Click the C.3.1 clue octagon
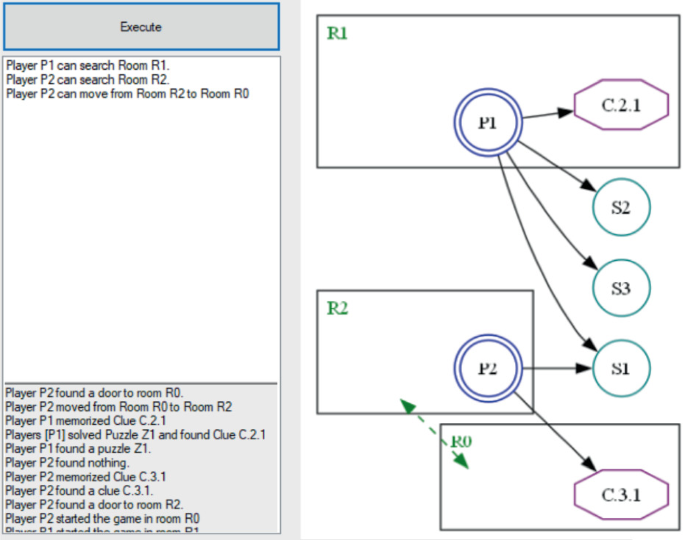 pos(621,495)
